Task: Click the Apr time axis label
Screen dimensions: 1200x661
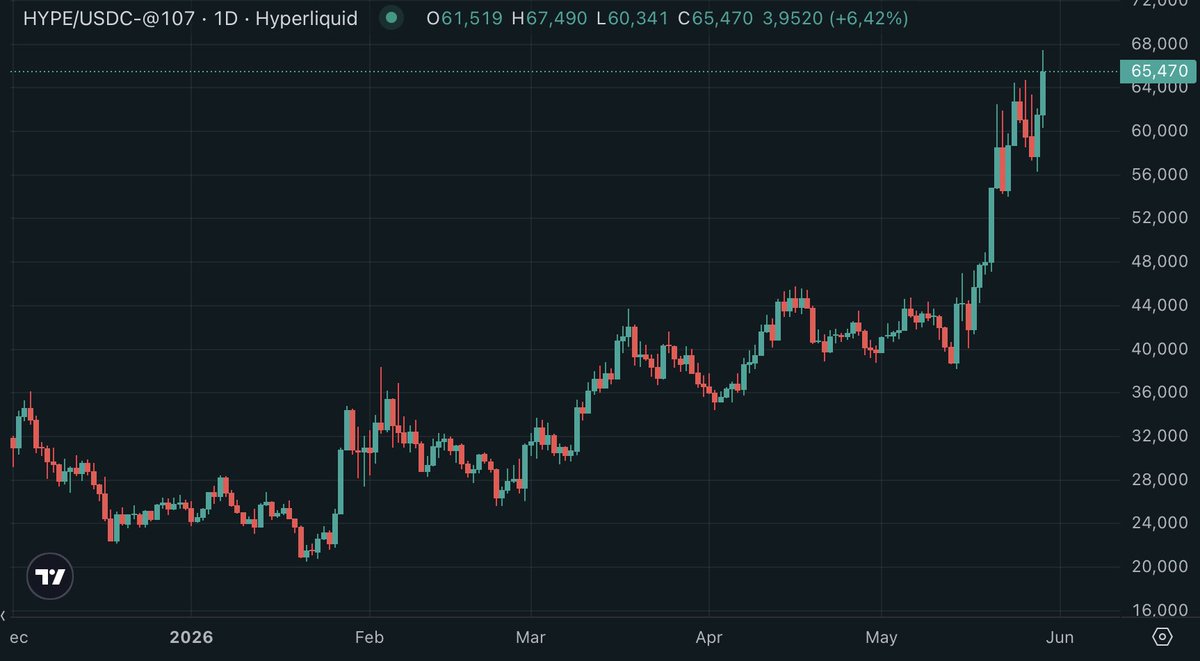Action: [708, 637]
